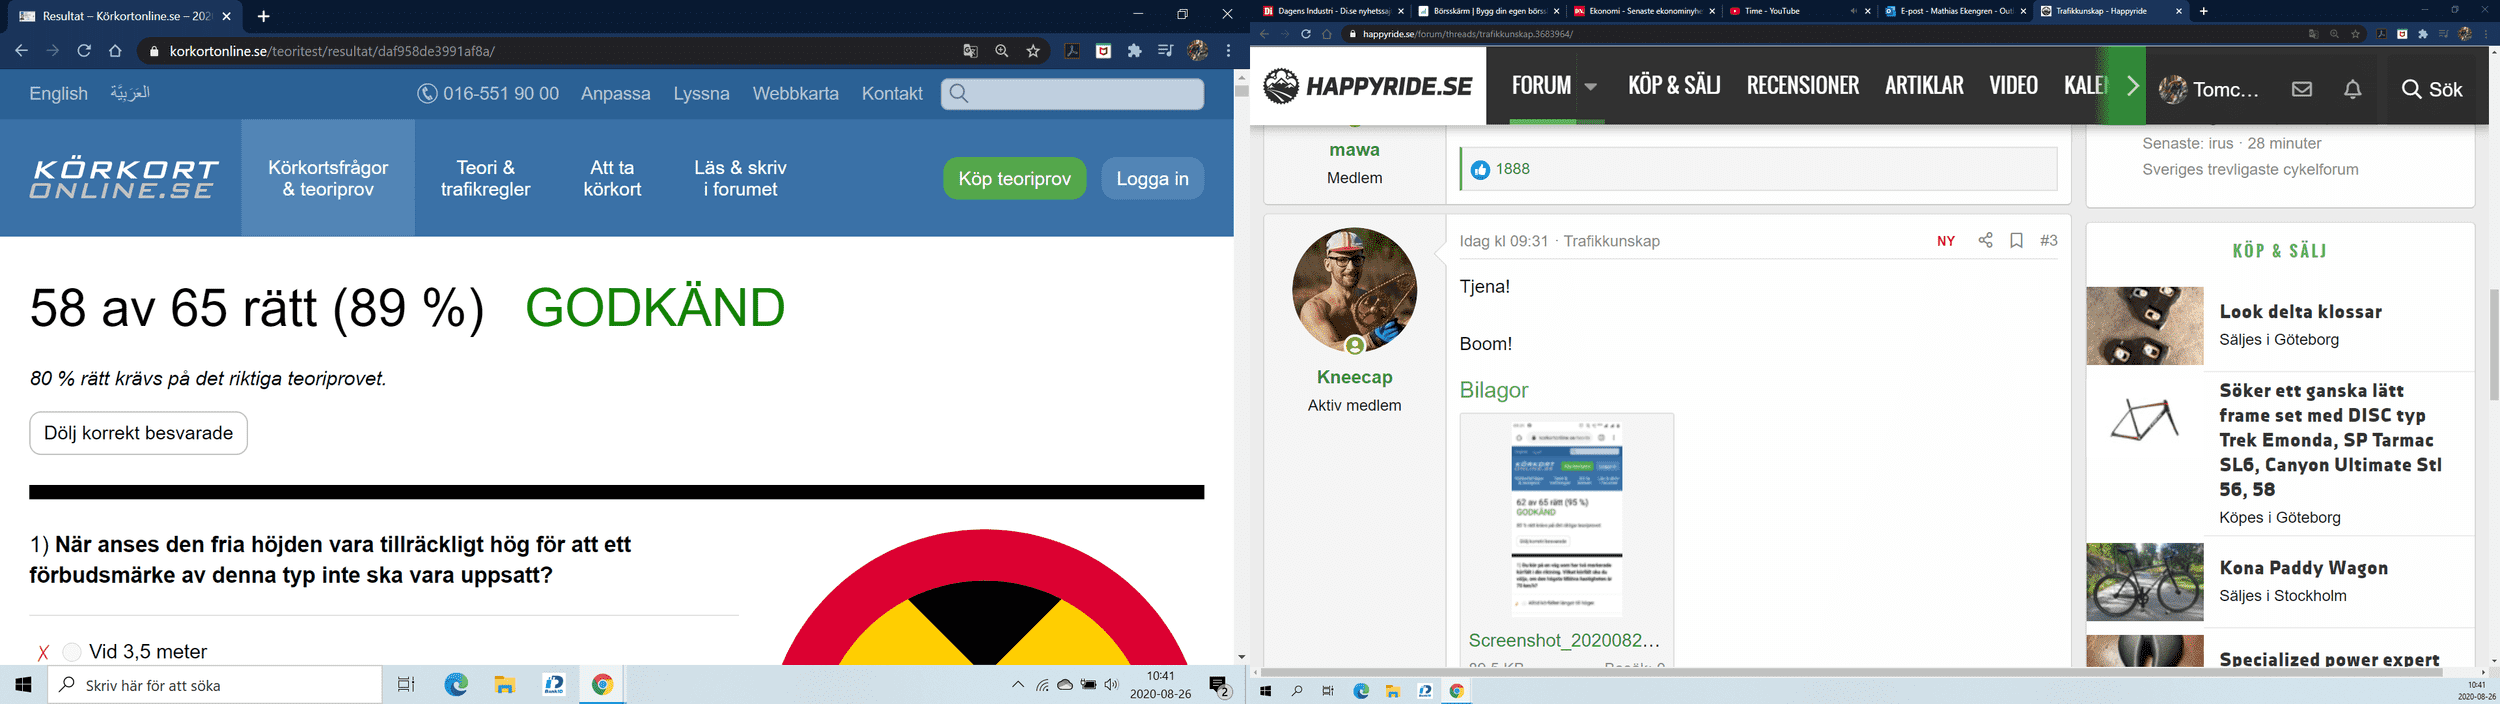2500x704 pixels.
Task: Open Microsoft Edge from the left taskbar
Action: click(456, 685)
